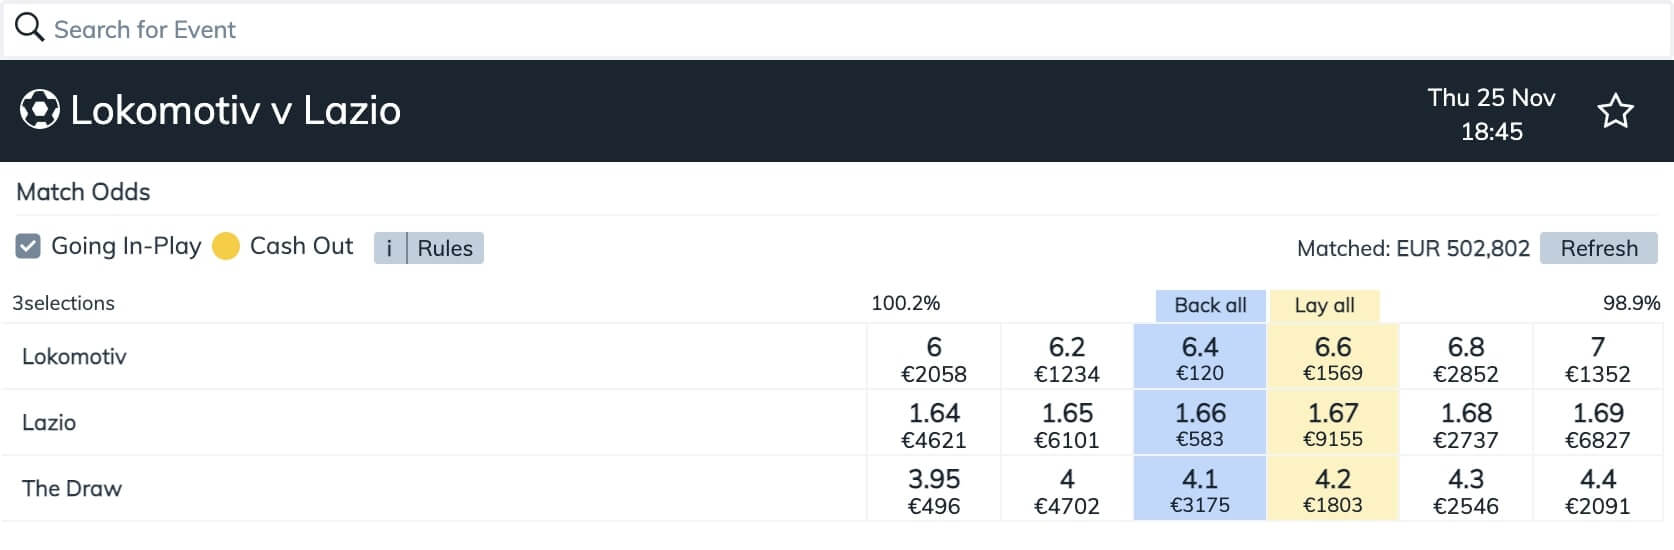Select Back all header
This screenshot has height=550, width=1674.
pyautogui.click(x=1210, y=306)
